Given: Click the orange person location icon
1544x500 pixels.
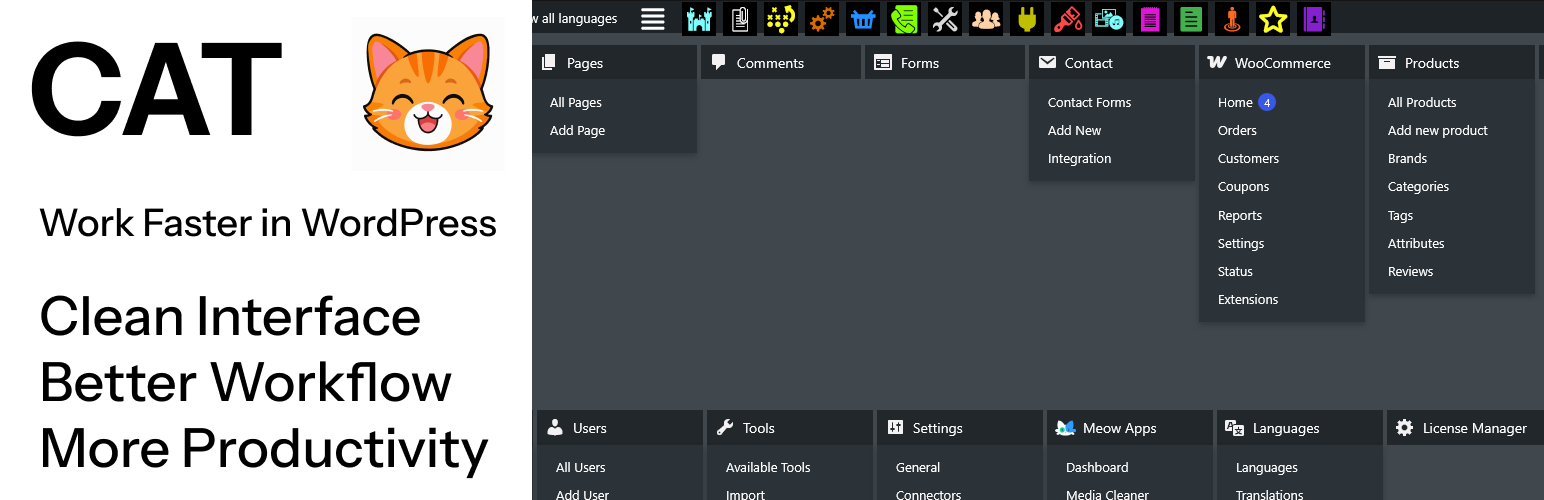Looking at the screenshot, I should pyautogui.click(x=1232, y=18).
